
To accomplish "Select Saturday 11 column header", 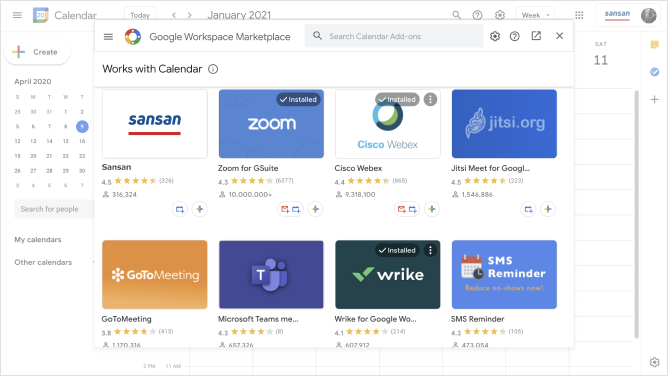I will point(601,55).
